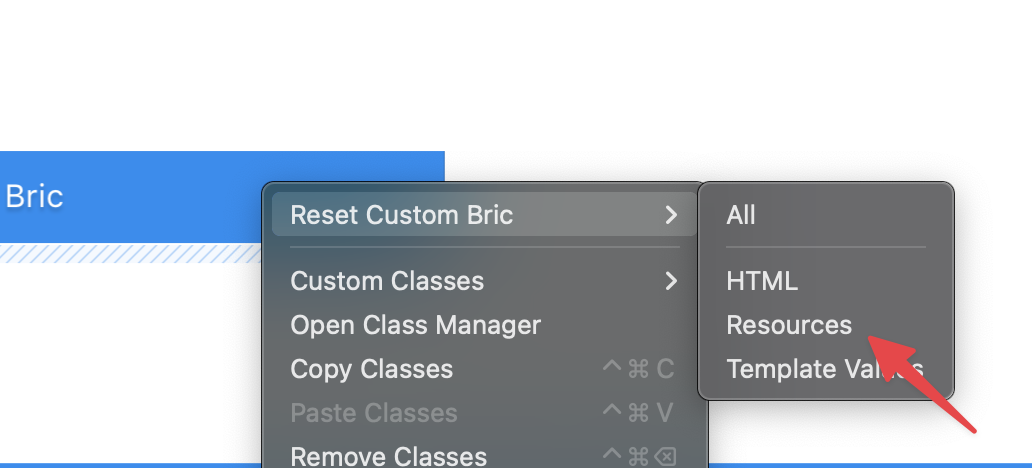This screenshot has height=468, width=1032.
Task: Select Remove Classes from the menu
Action: coord(388,456)
